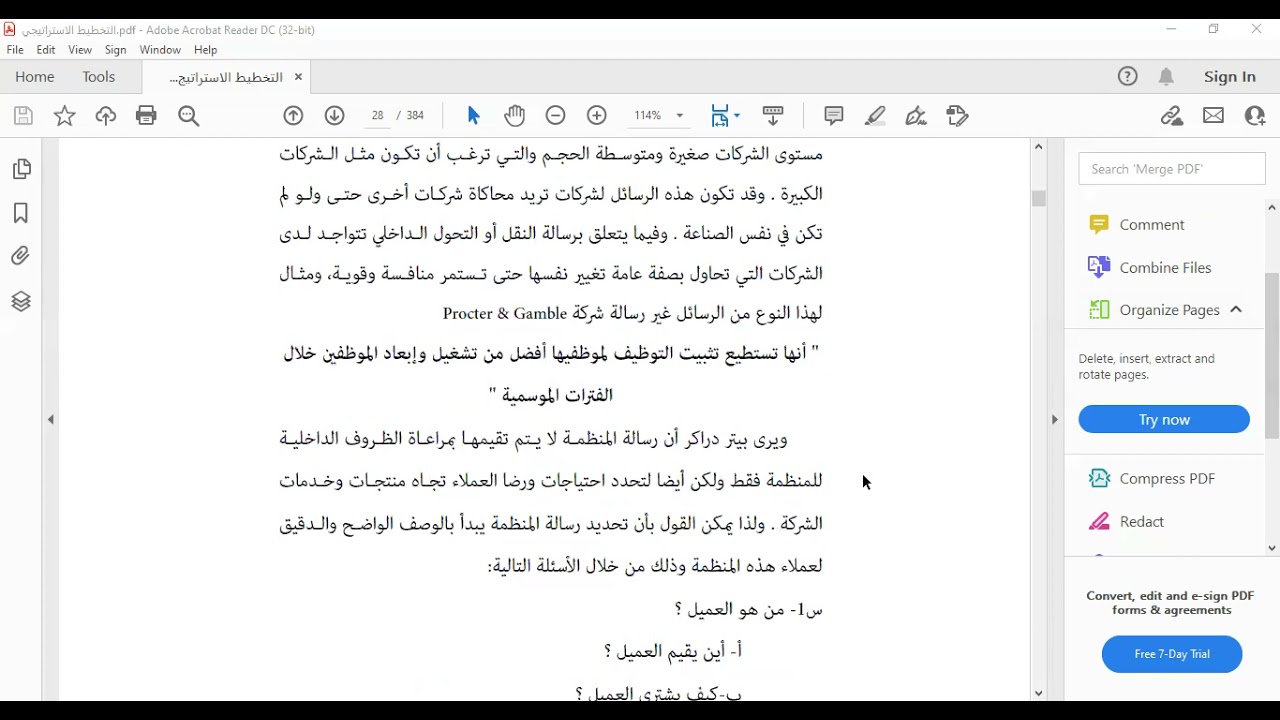Click the Try now button
Screen dimensions: 1280x720
1164,420
